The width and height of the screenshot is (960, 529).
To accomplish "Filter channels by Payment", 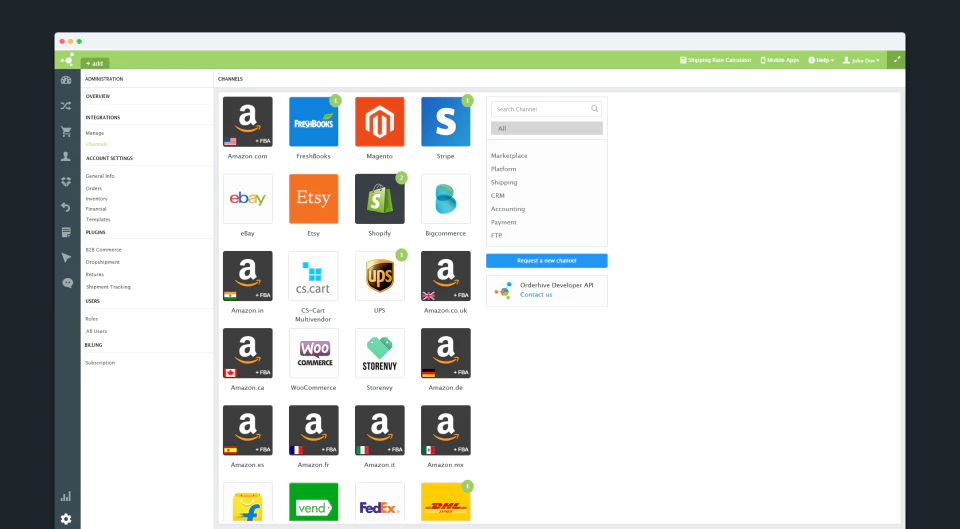I will tap(504, 222).
